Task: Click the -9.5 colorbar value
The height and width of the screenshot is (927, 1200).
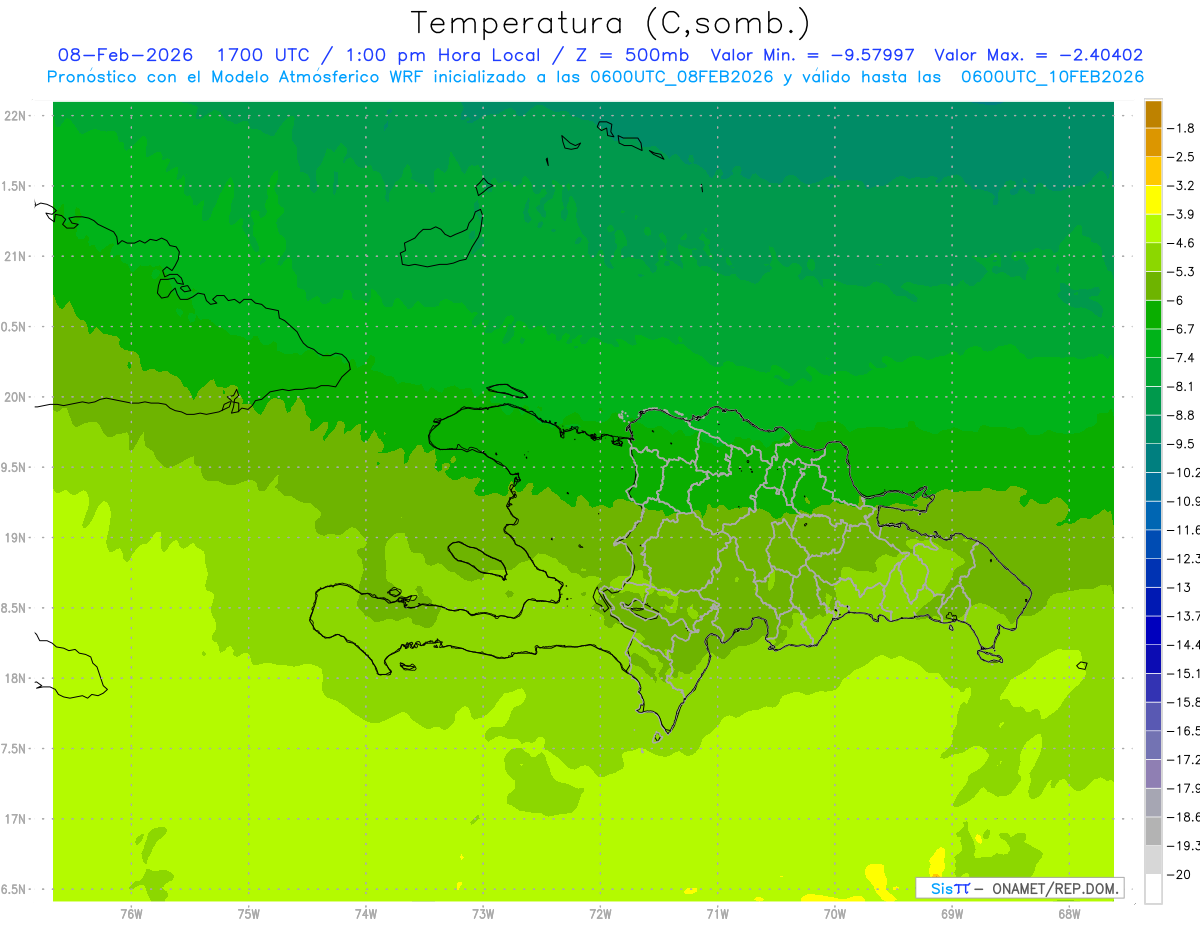Action: 1181,443
